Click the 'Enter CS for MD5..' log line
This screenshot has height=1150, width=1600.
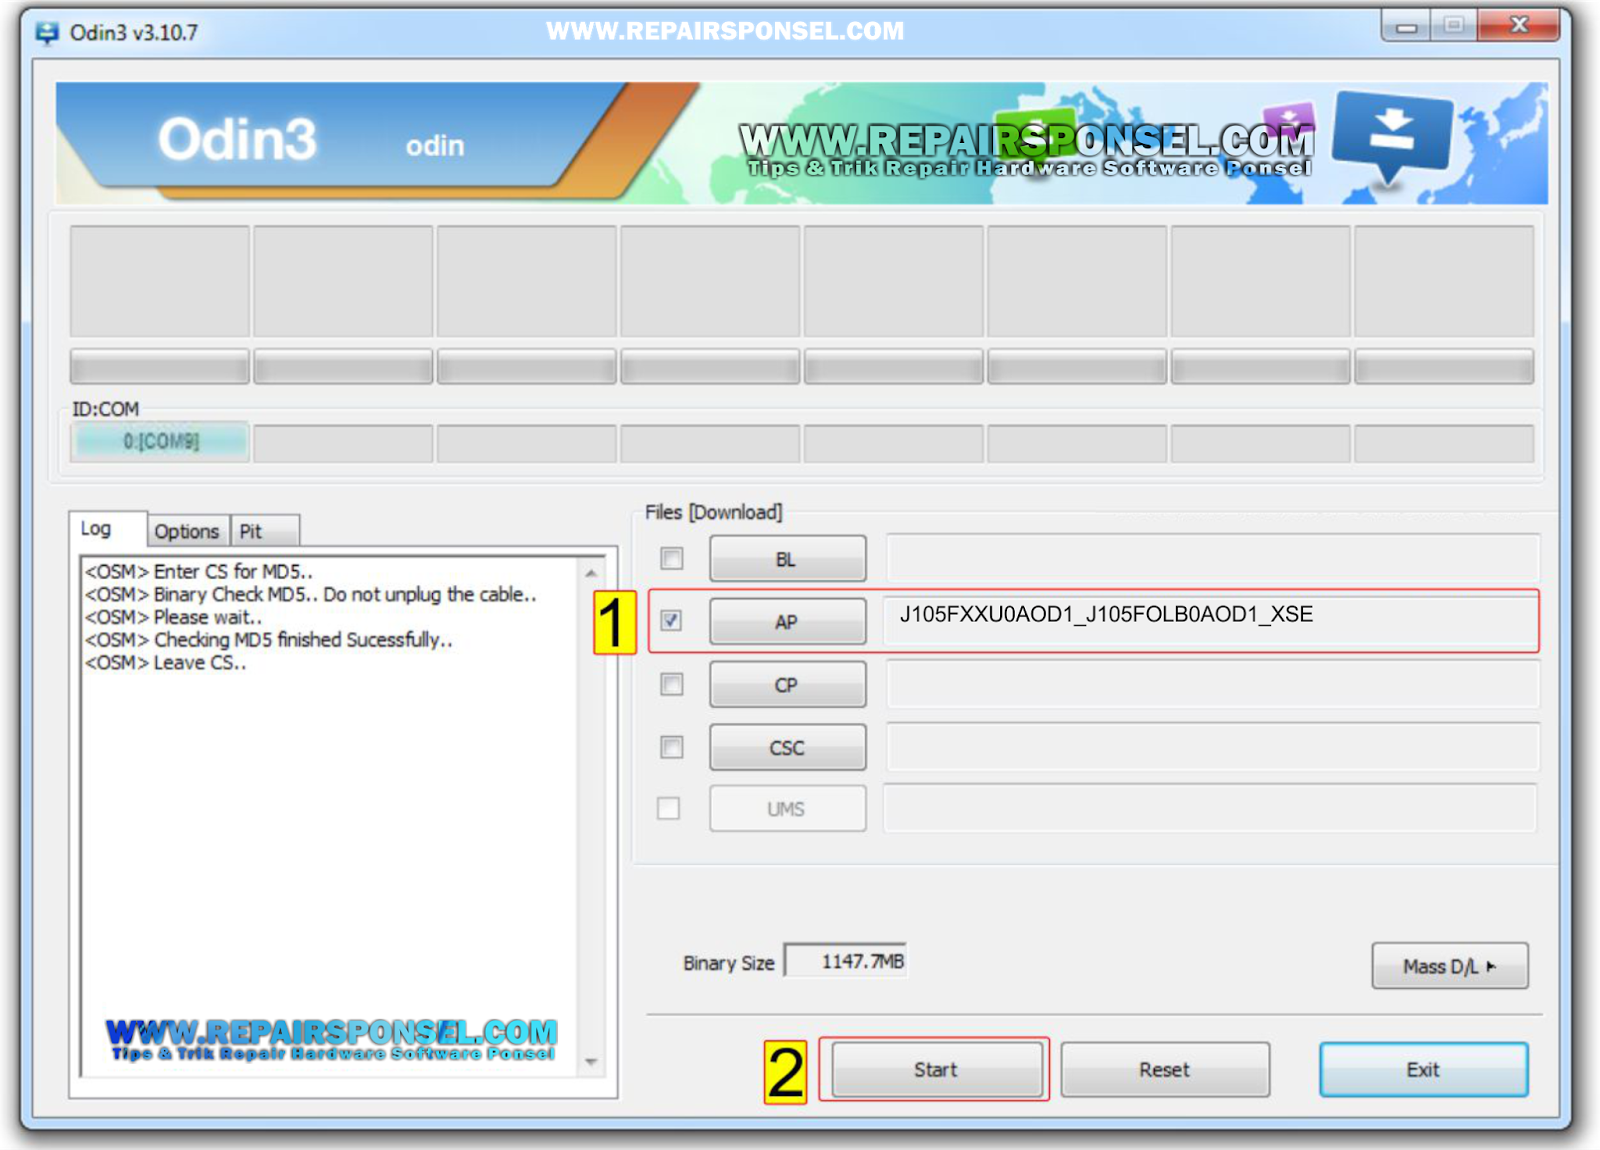tap(198, 572)
